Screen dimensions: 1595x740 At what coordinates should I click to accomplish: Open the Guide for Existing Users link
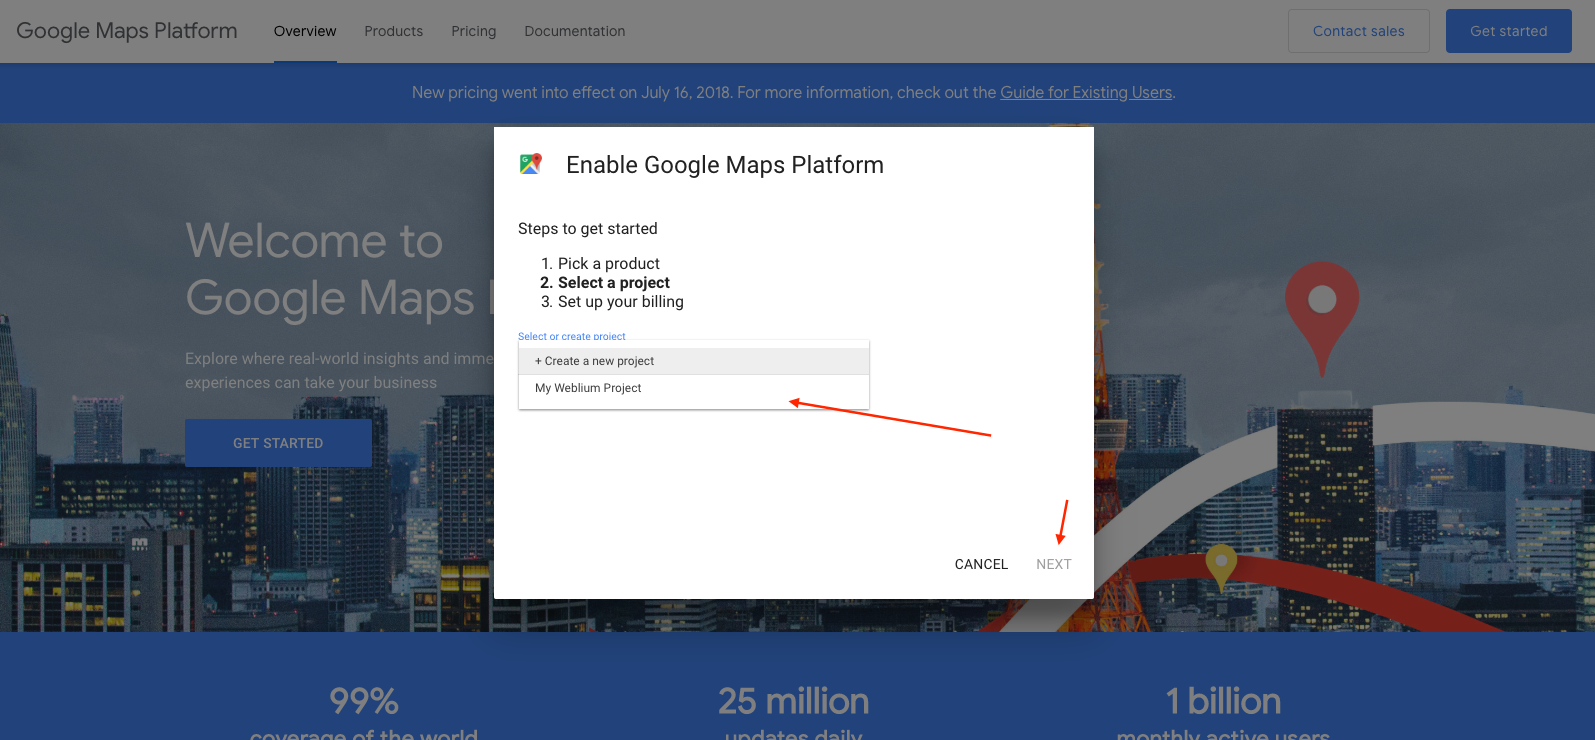pyautogui.click(x=1086, y=92)
